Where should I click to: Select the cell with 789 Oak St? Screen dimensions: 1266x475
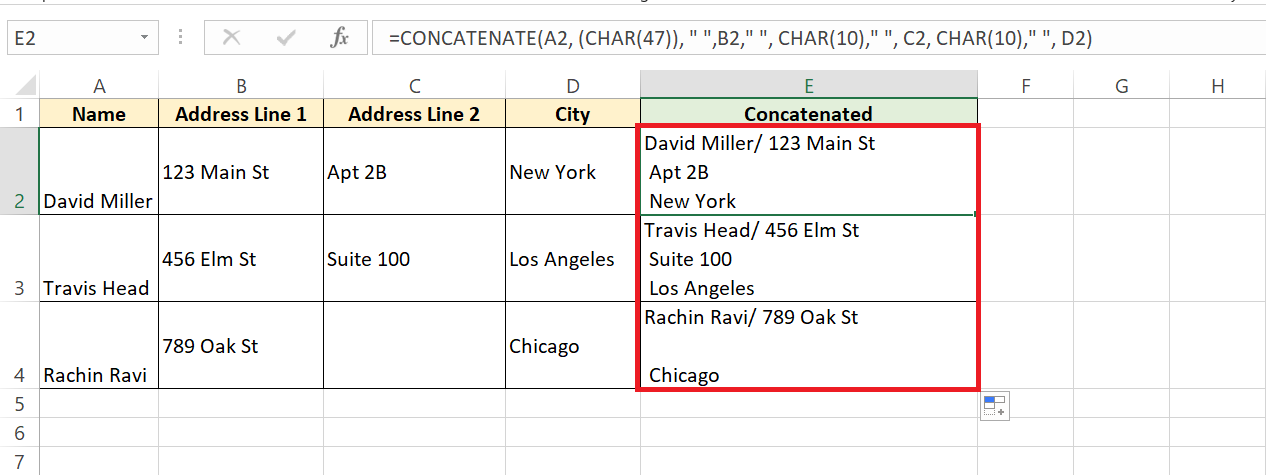(241, 345)
